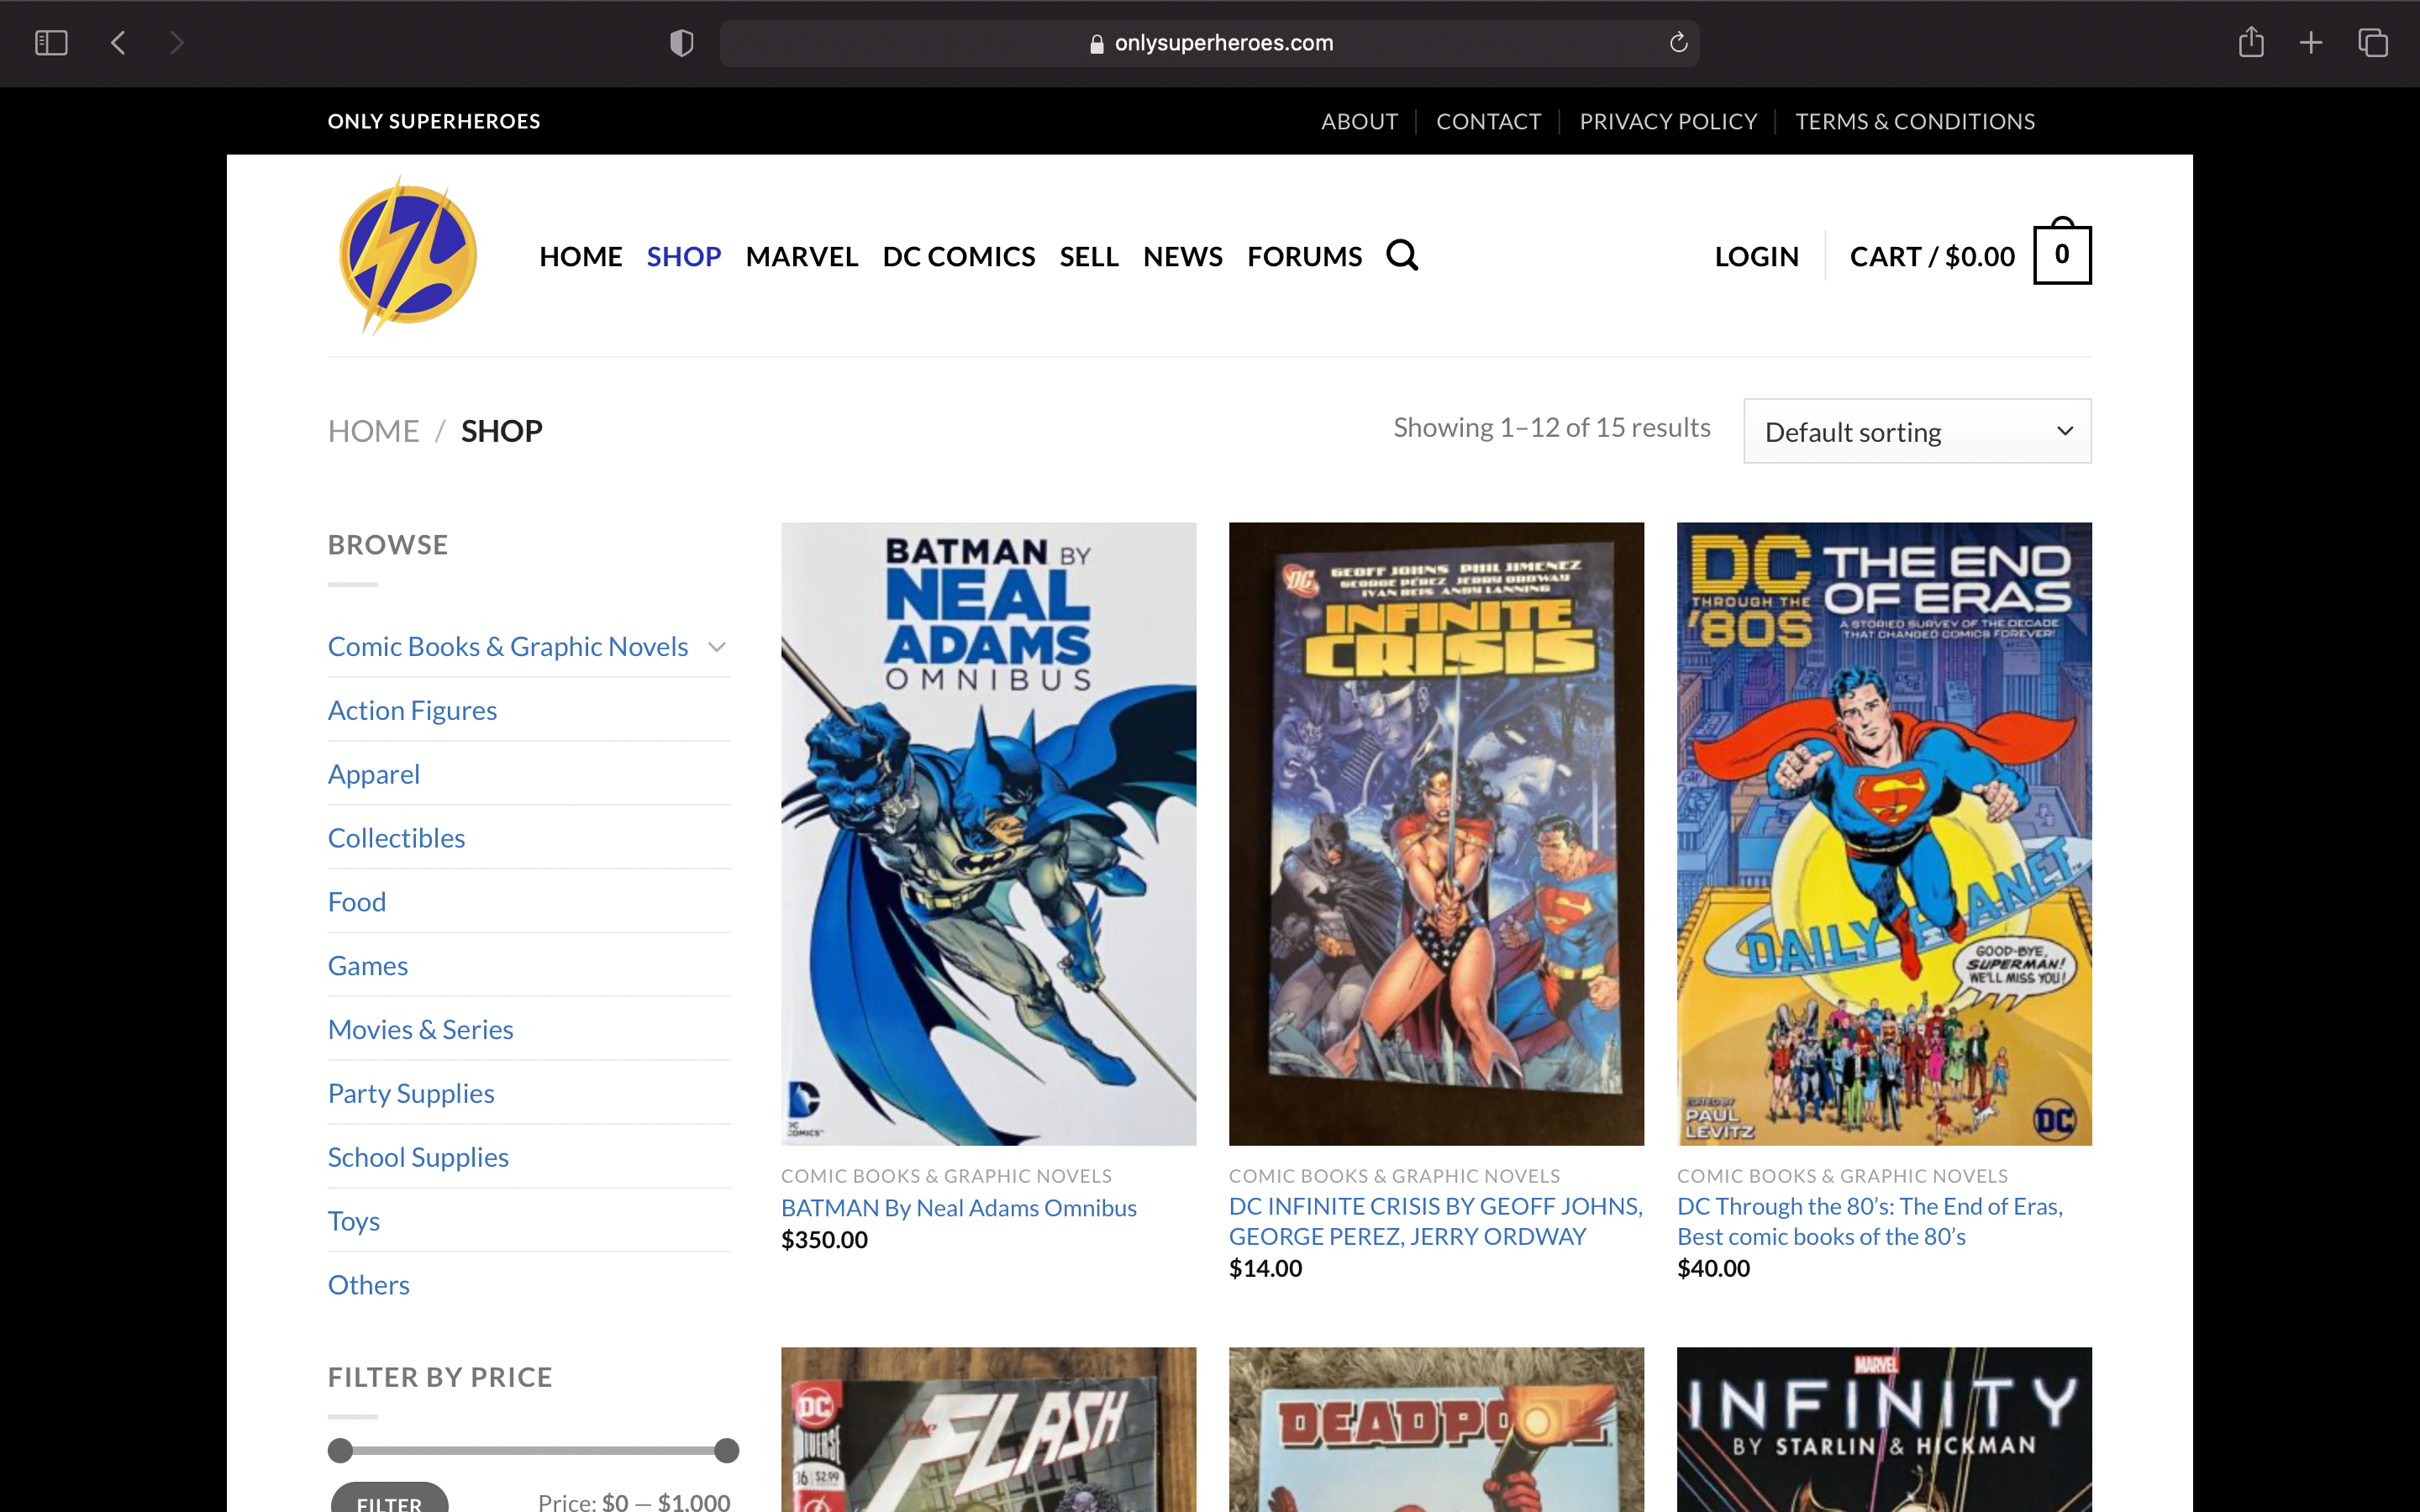Click the left price slider handle
The image size is (2420, 1512).
(x=340, y=1450)
